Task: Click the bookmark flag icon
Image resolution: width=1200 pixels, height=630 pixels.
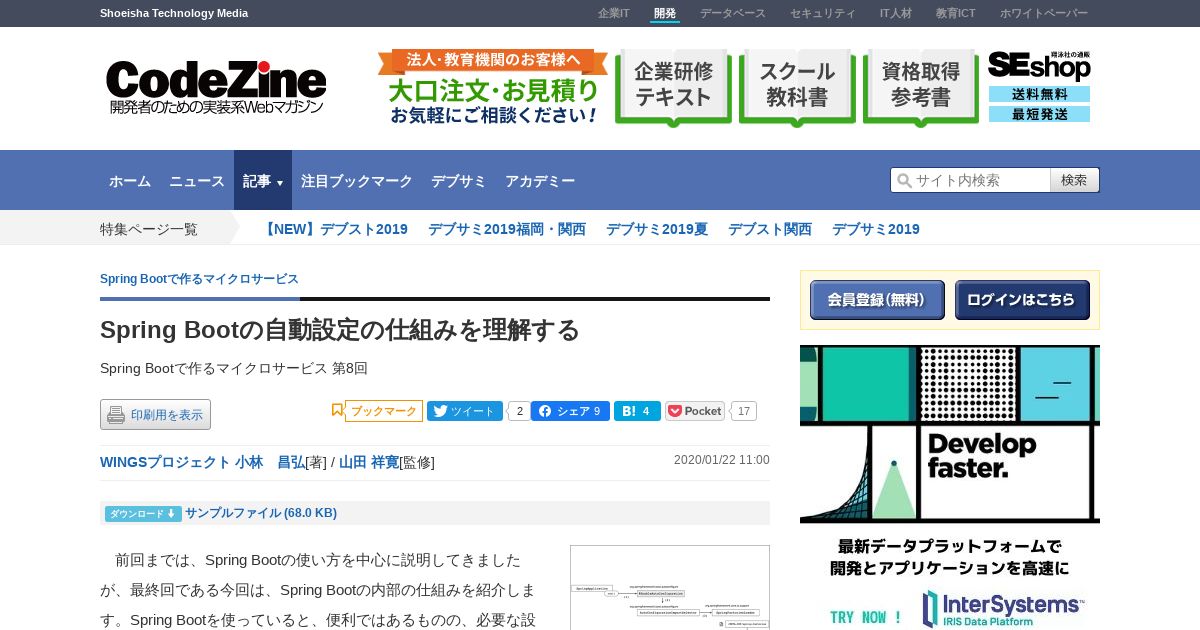Action: [337, 410]
